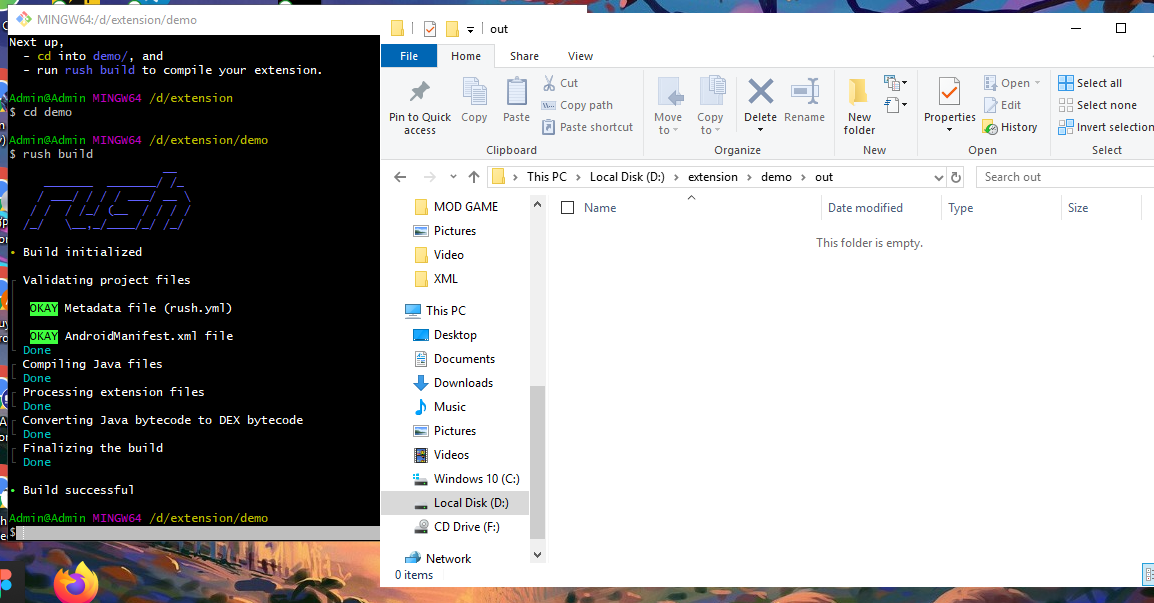1154x603 pixels.
Task: Click Copy path in Clipboard group
Action: pos(578,105)
